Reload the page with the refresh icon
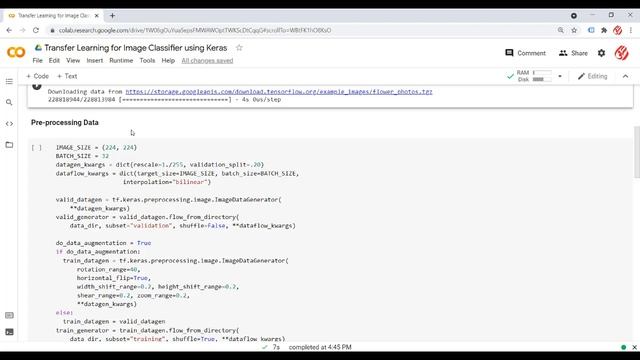 (x=36, y=30)
